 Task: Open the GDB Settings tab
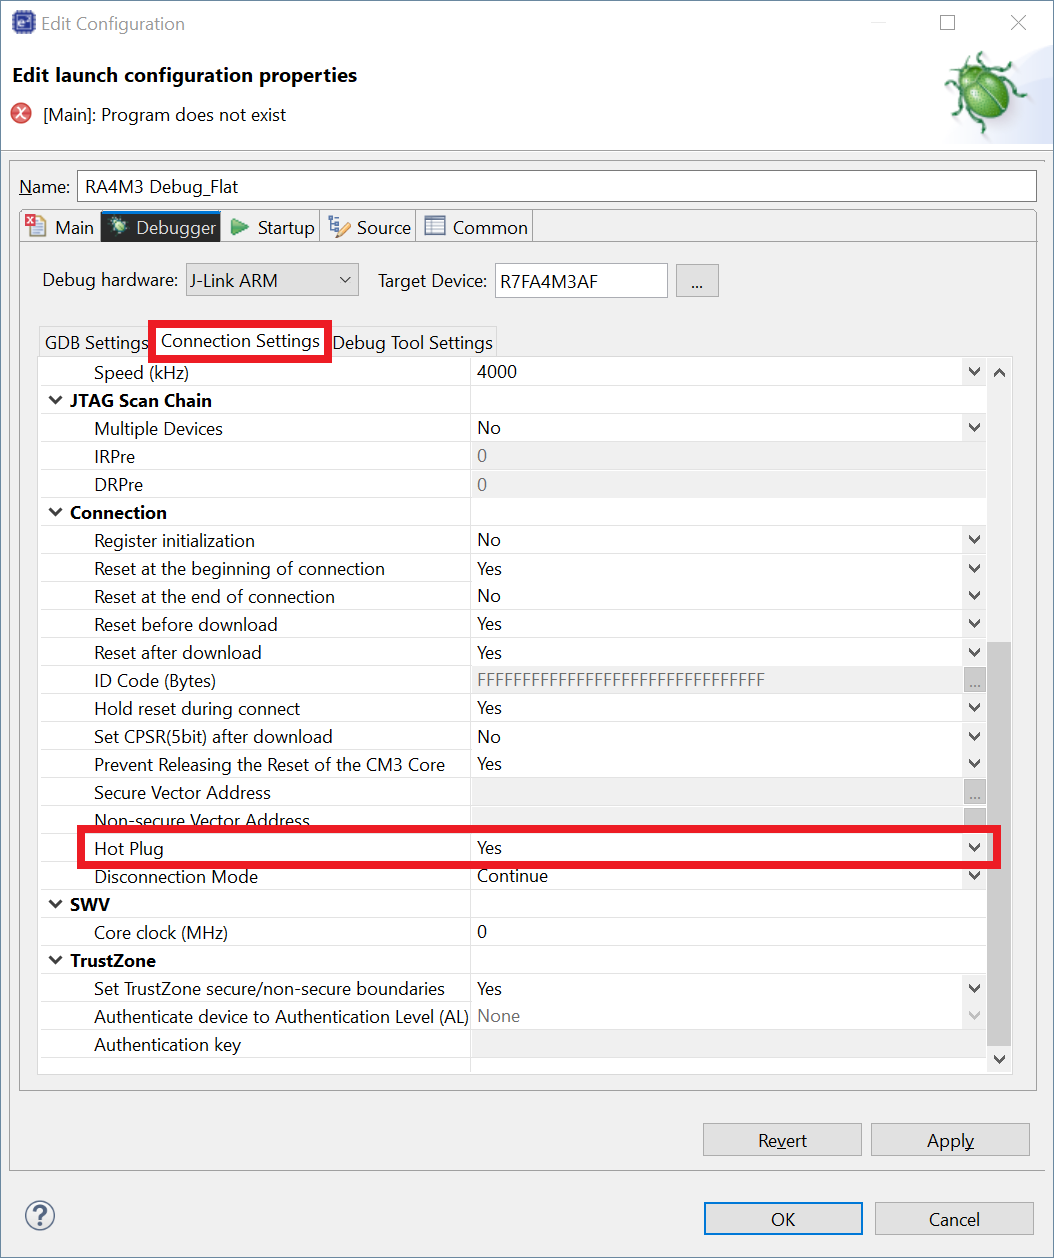(x=96, y=343)
